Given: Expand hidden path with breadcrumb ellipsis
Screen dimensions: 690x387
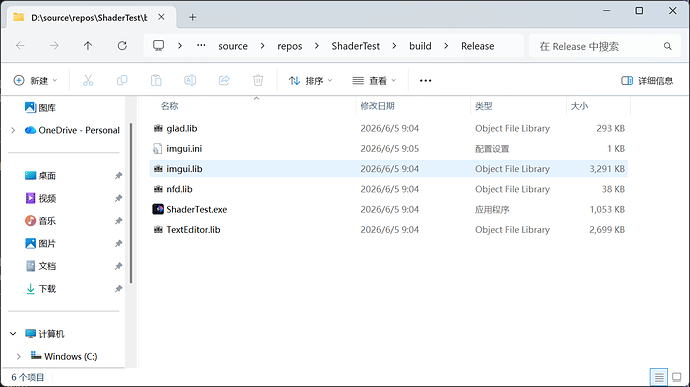Looking at the screenshot, I should (201, 46).
